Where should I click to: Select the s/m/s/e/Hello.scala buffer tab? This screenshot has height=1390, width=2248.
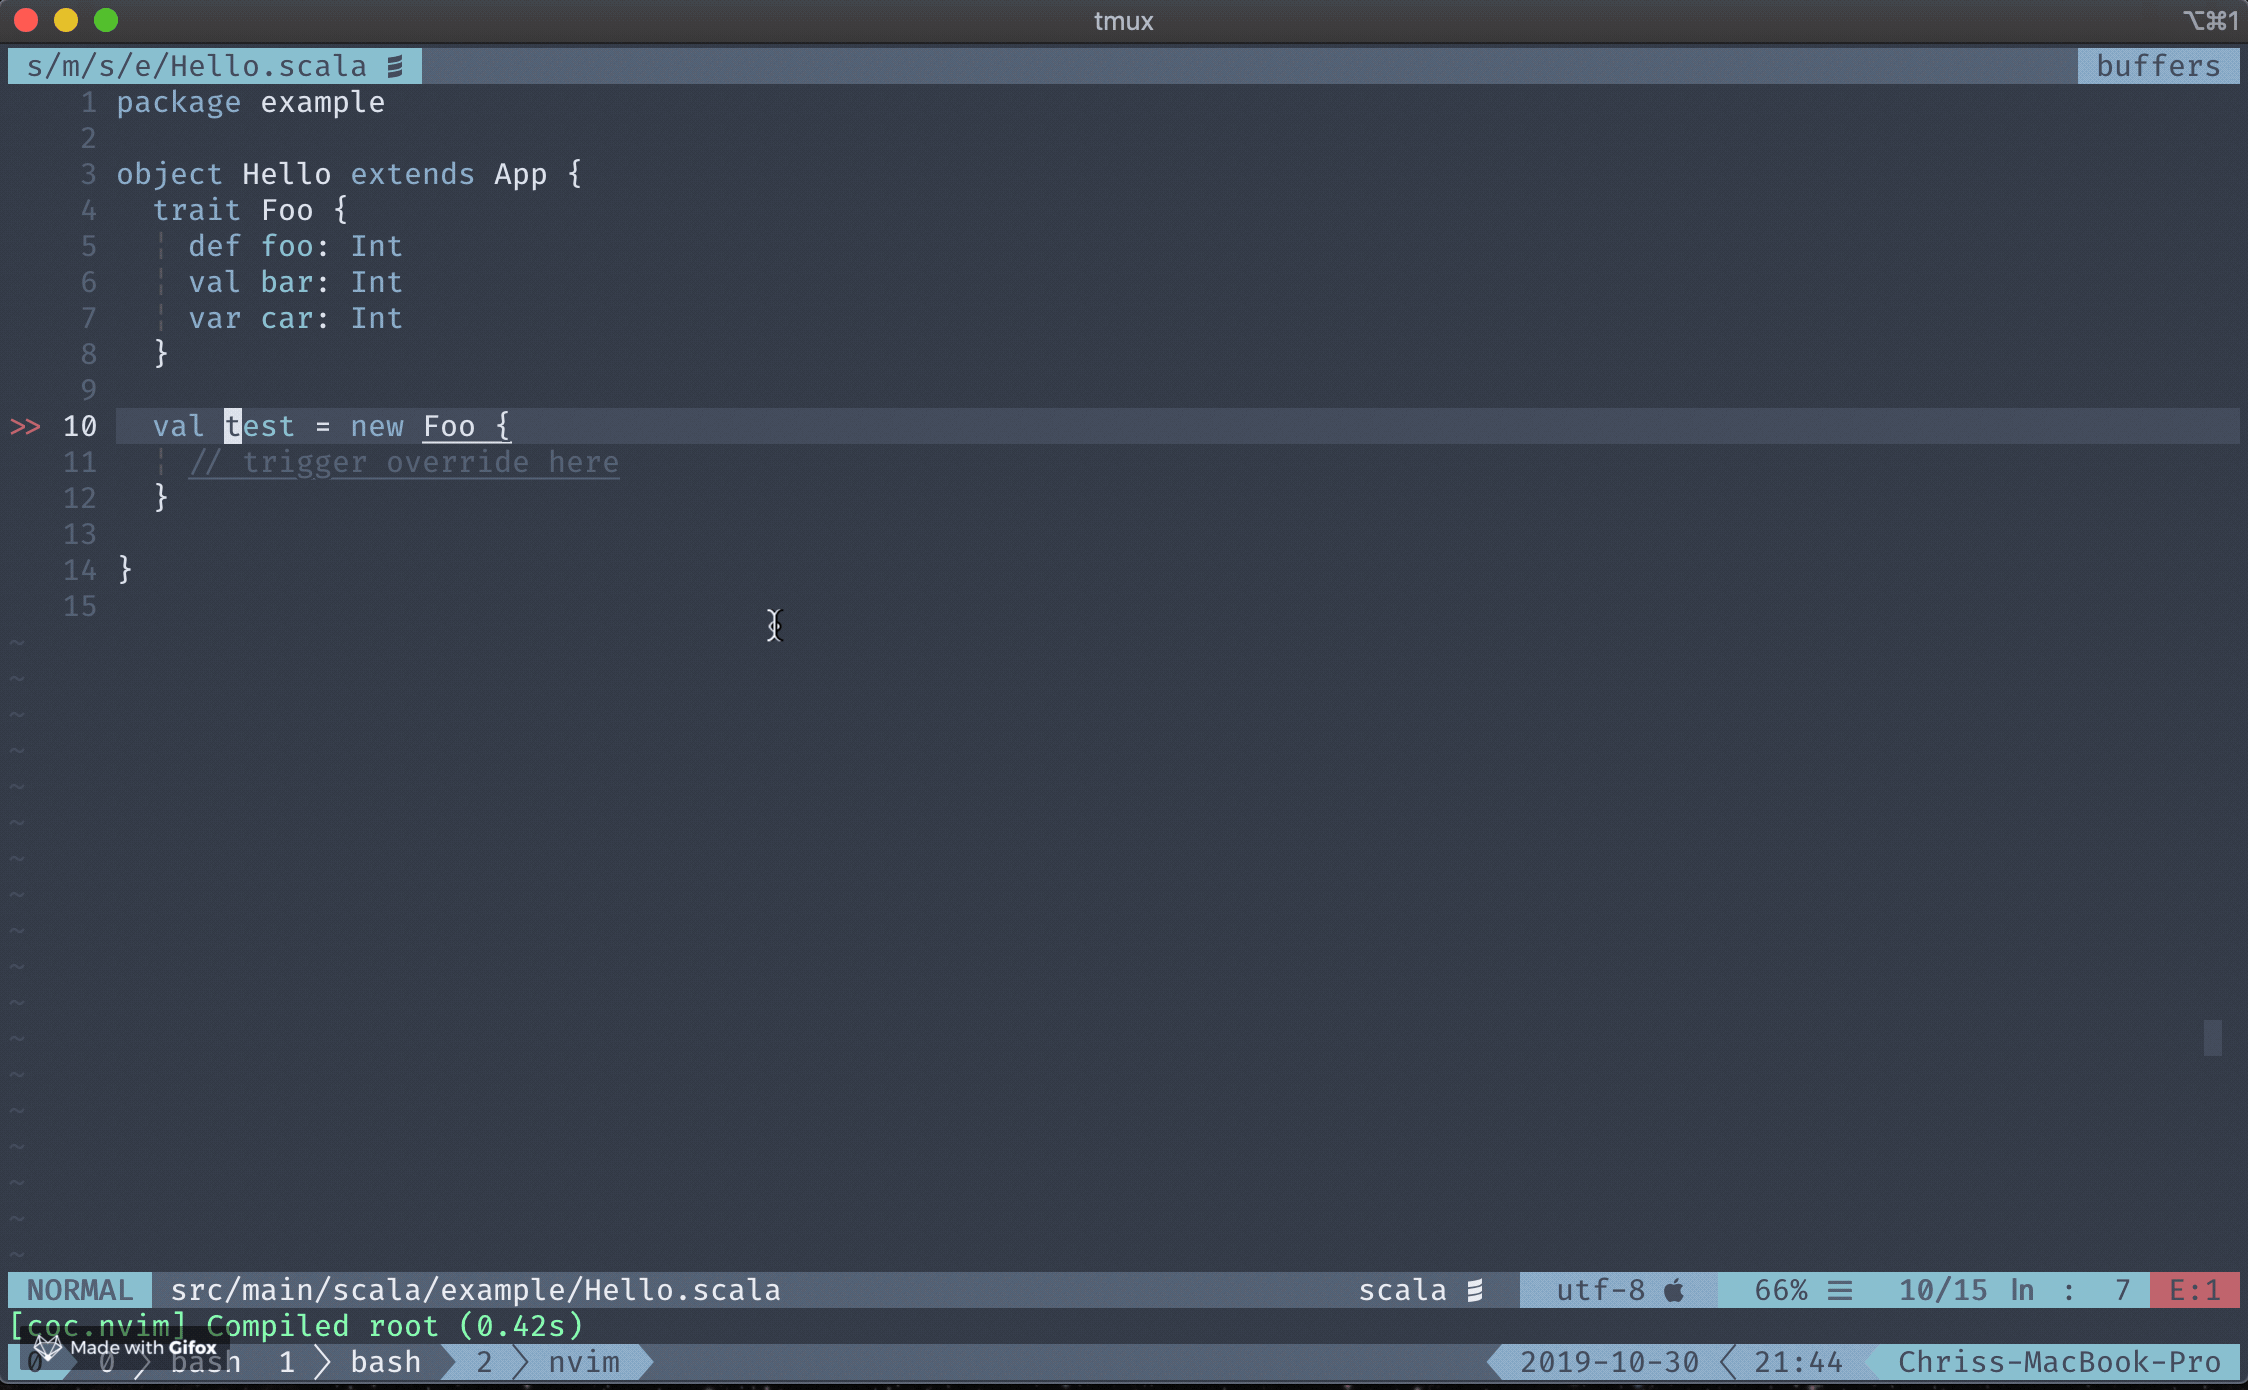(x=215, y=66)
